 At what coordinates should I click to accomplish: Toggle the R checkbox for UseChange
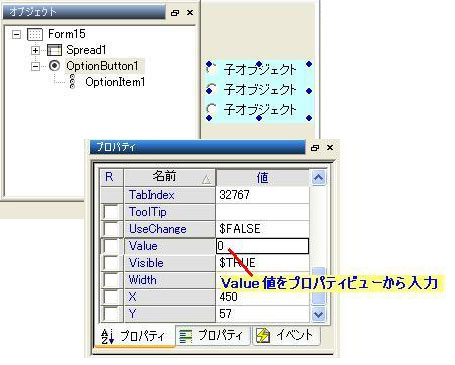[111, 229]
